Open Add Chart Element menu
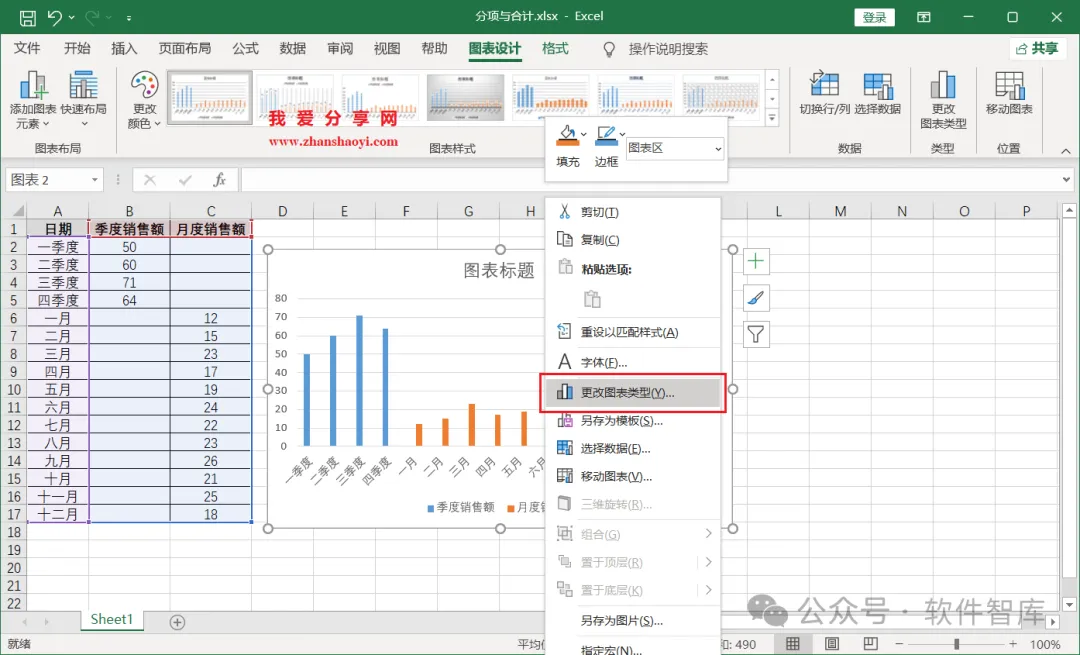The height and width of the screenshot is (655, 1080). [32, 101]
